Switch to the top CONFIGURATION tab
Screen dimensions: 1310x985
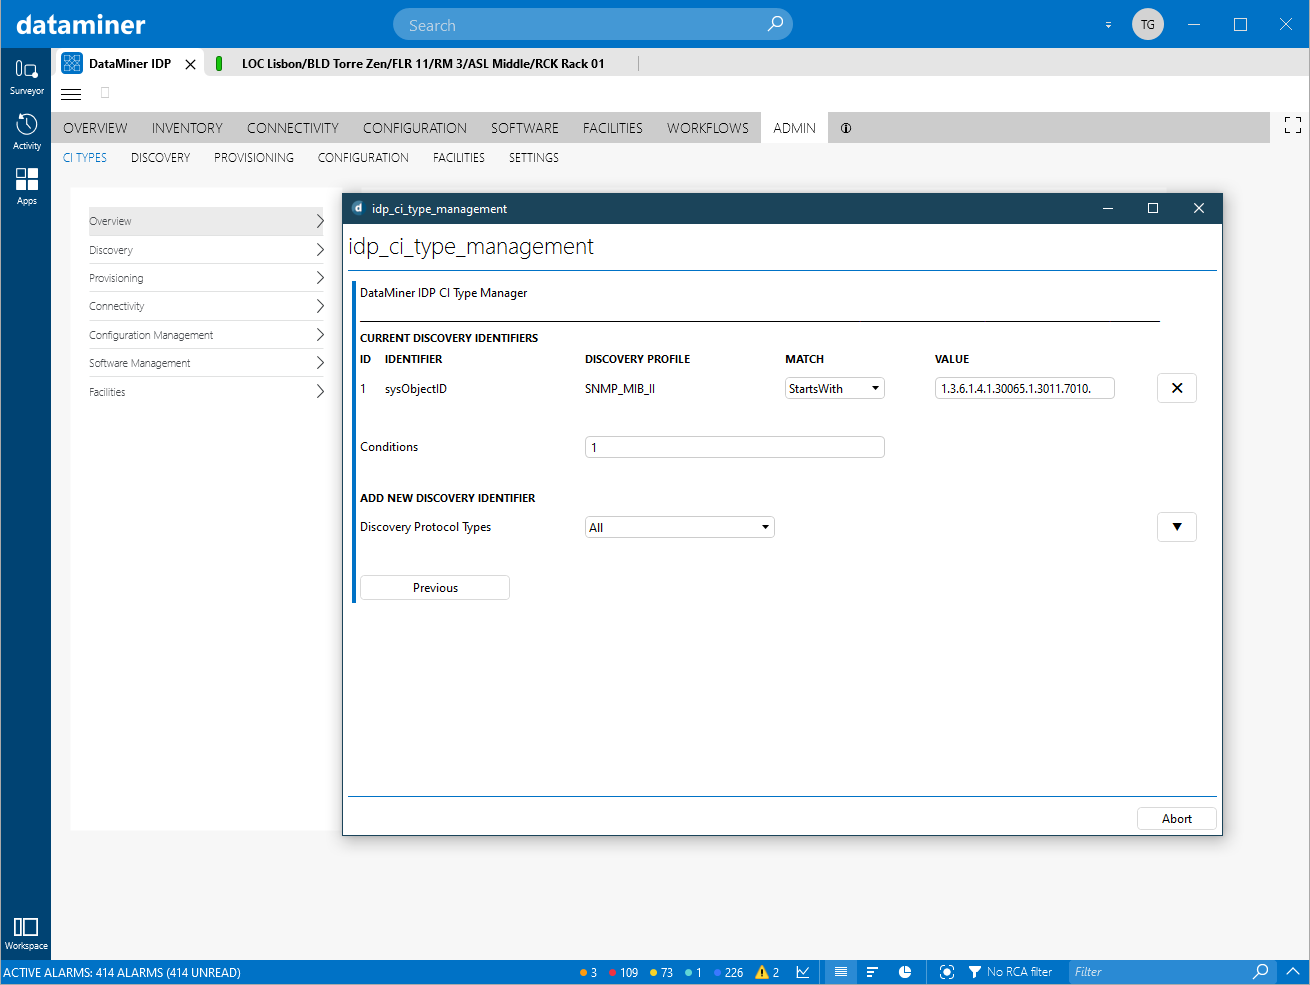tap(415, 128)
